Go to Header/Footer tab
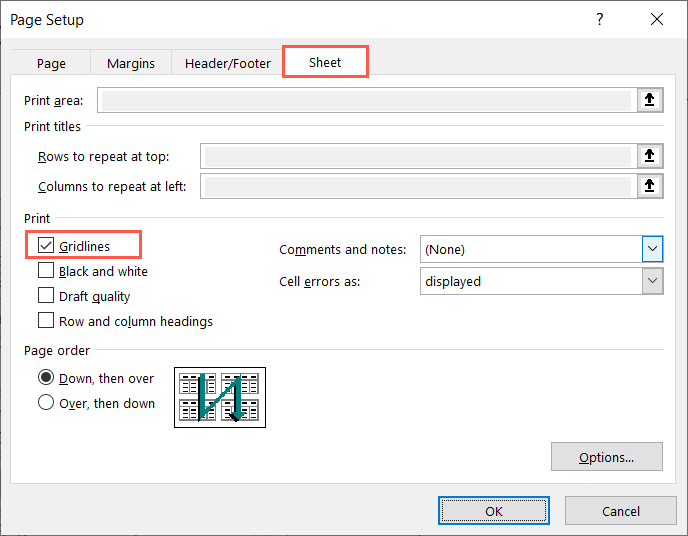 coord(228,63)
